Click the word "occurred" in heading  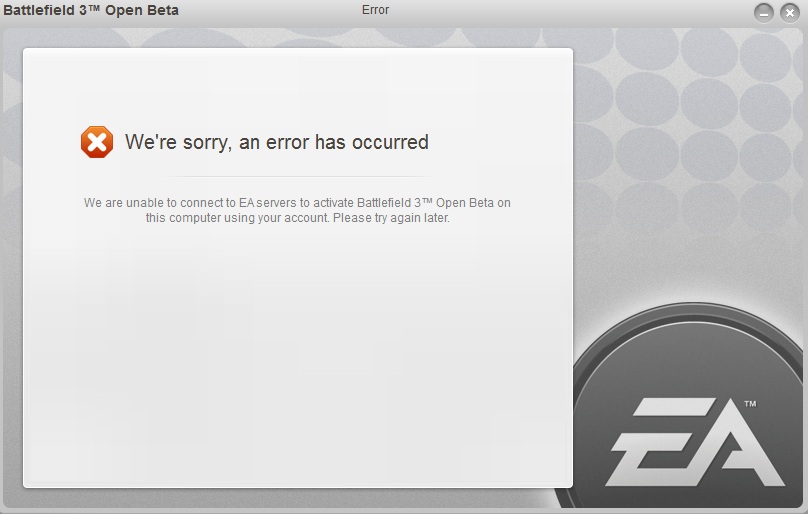click(390, 142)
